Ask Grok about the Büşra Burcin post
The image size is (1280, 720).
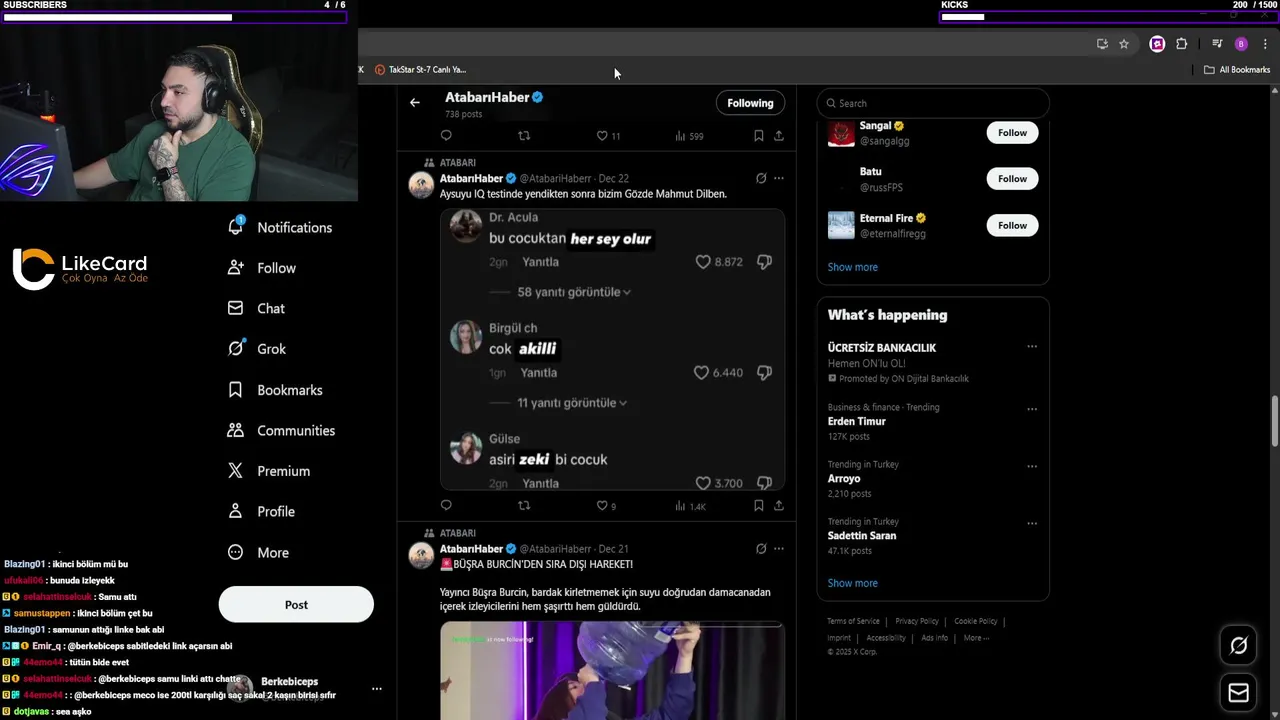coord(761,549)
